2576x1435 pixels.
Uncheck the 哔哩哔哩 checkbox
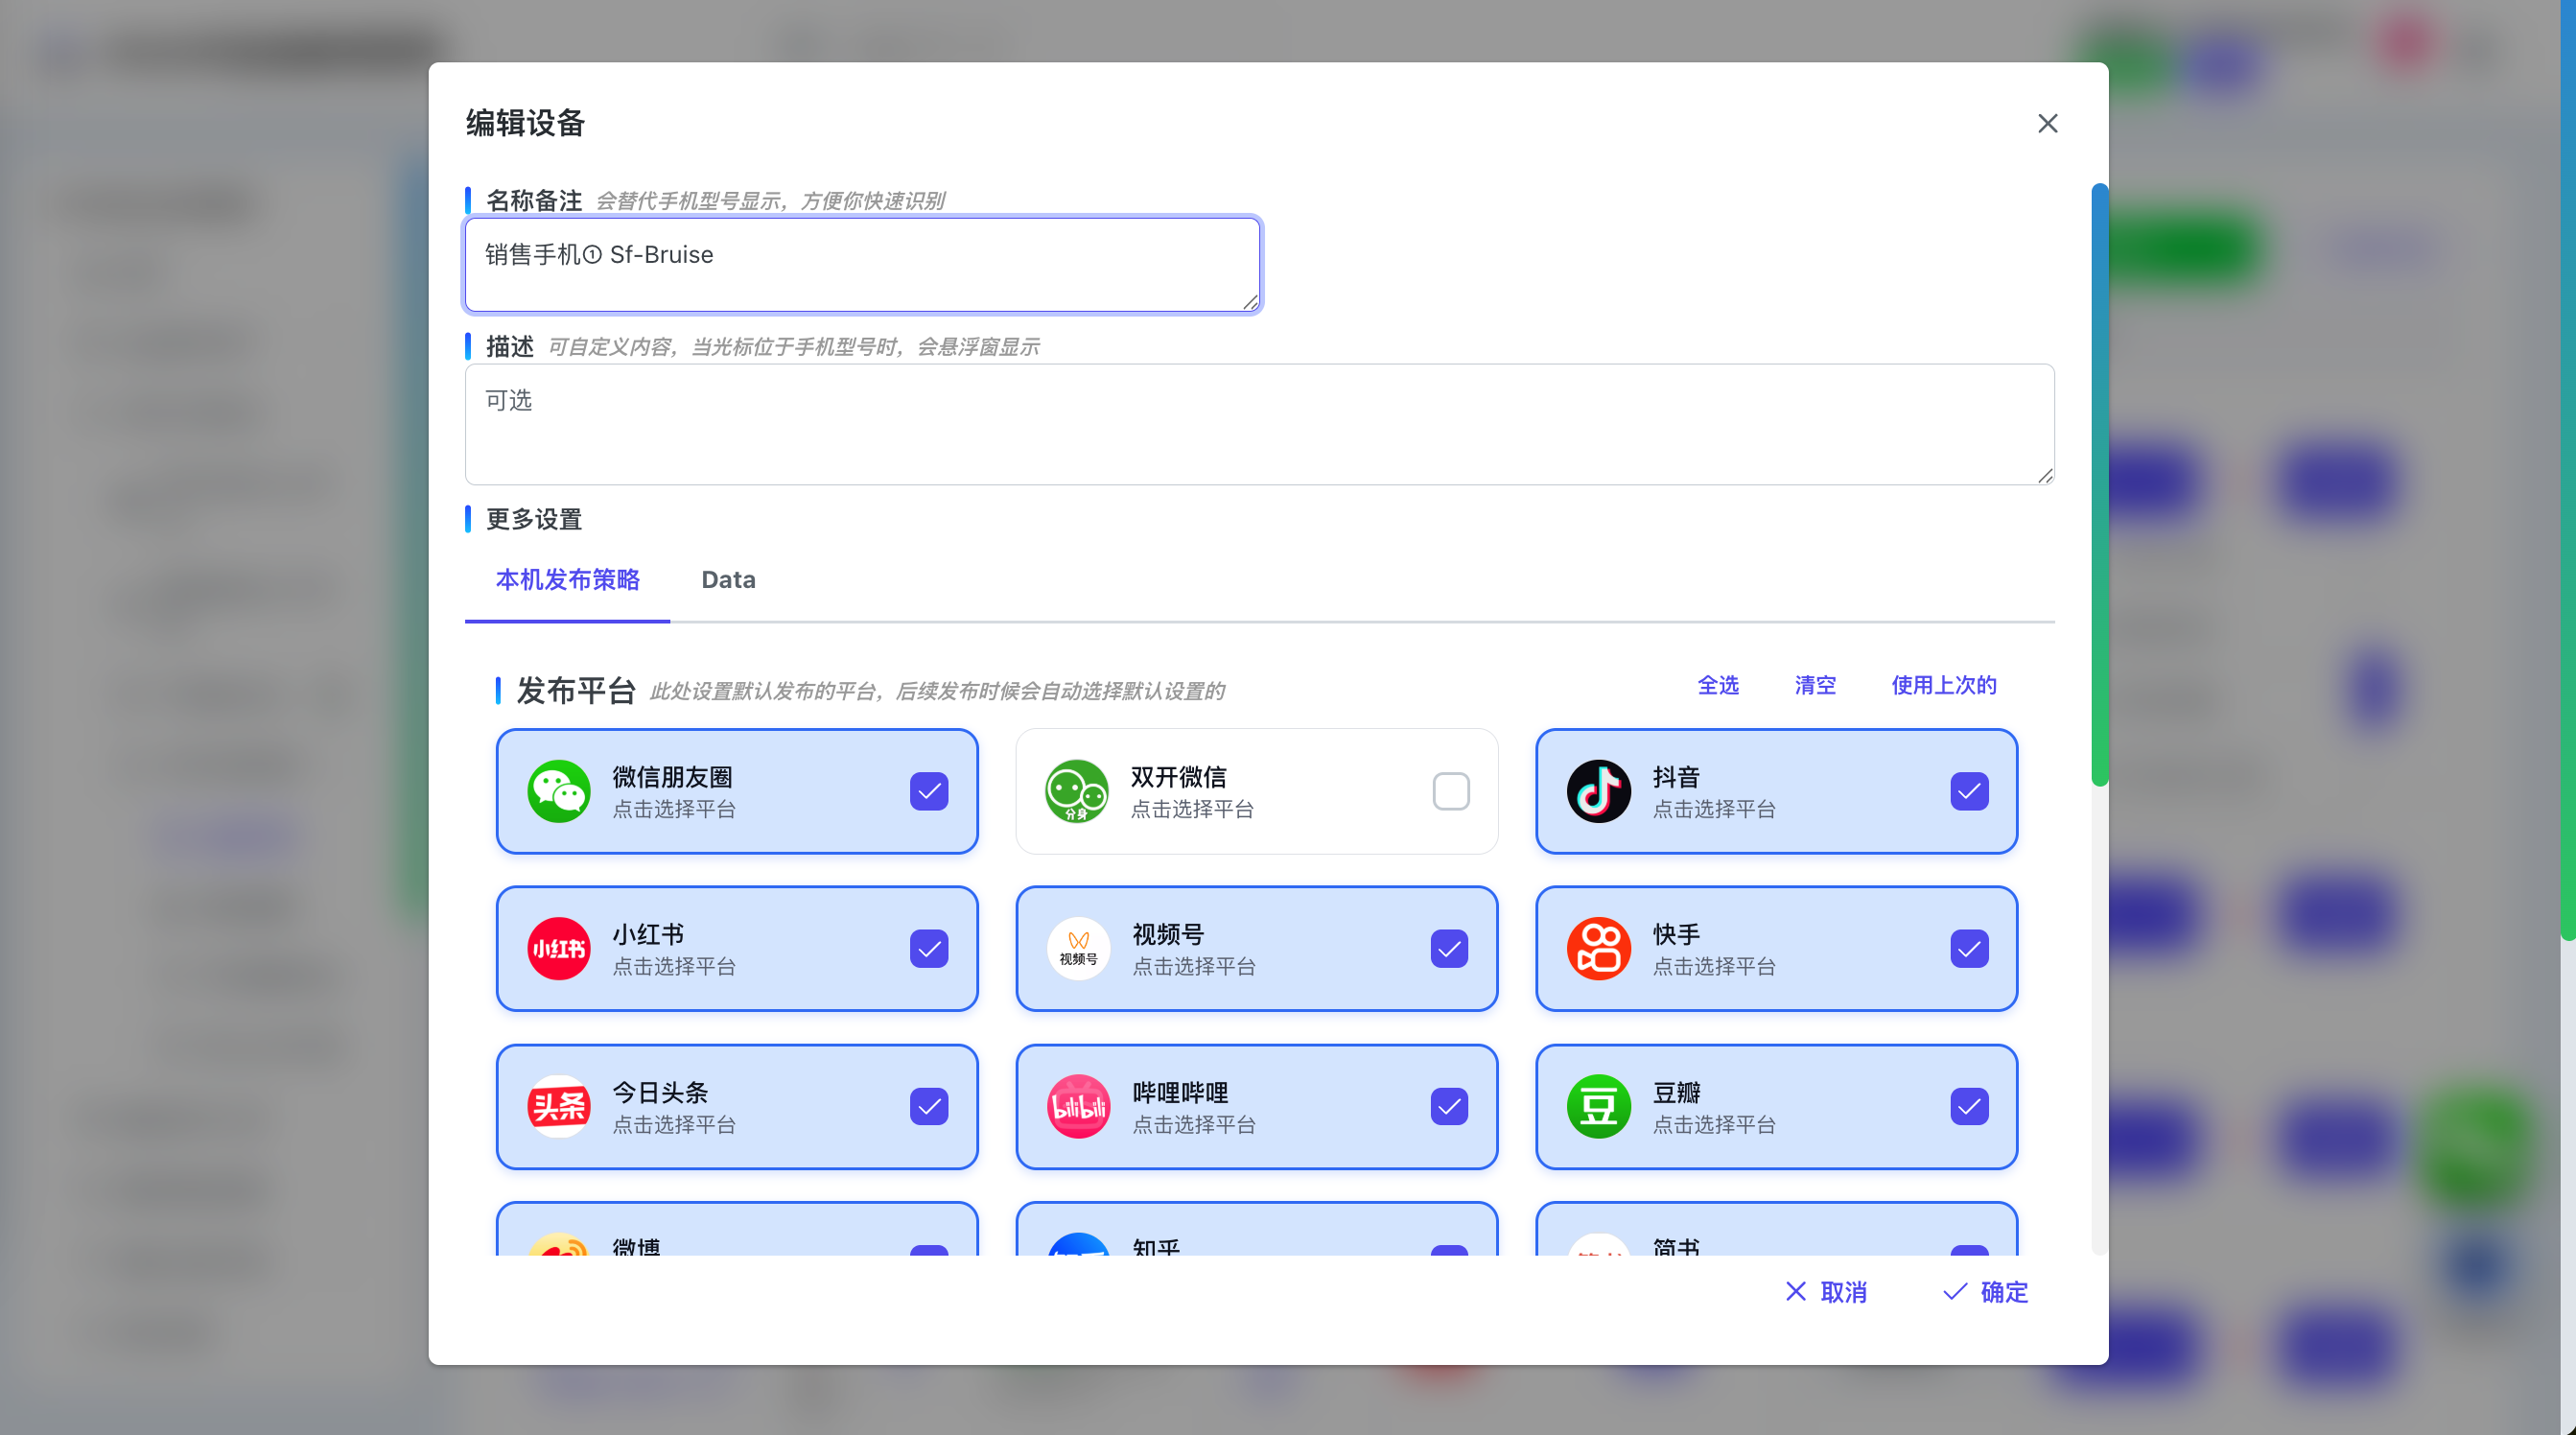tap(1448, 1106)
